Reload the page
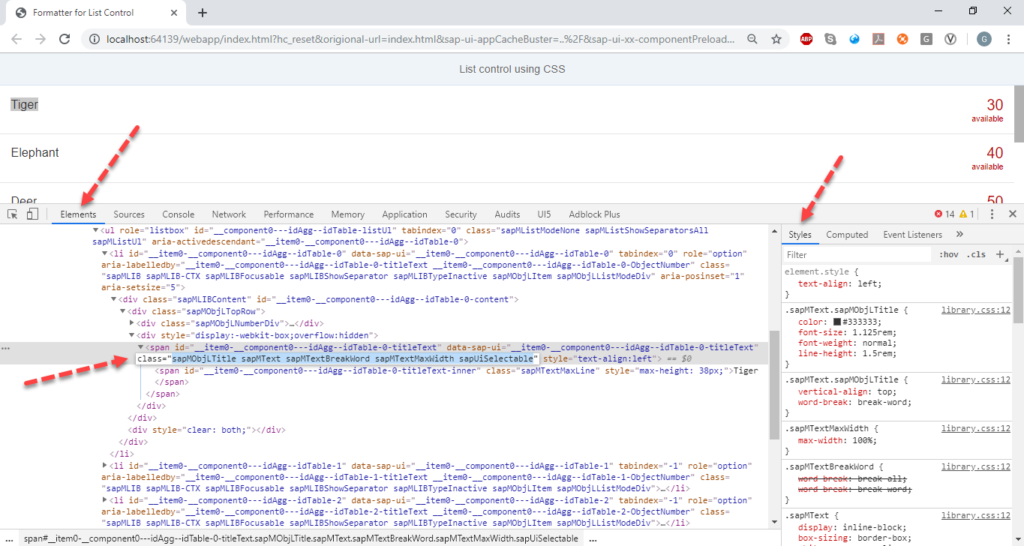The width and height of the screenshot is (1024, 546). (x=64, y=39)
